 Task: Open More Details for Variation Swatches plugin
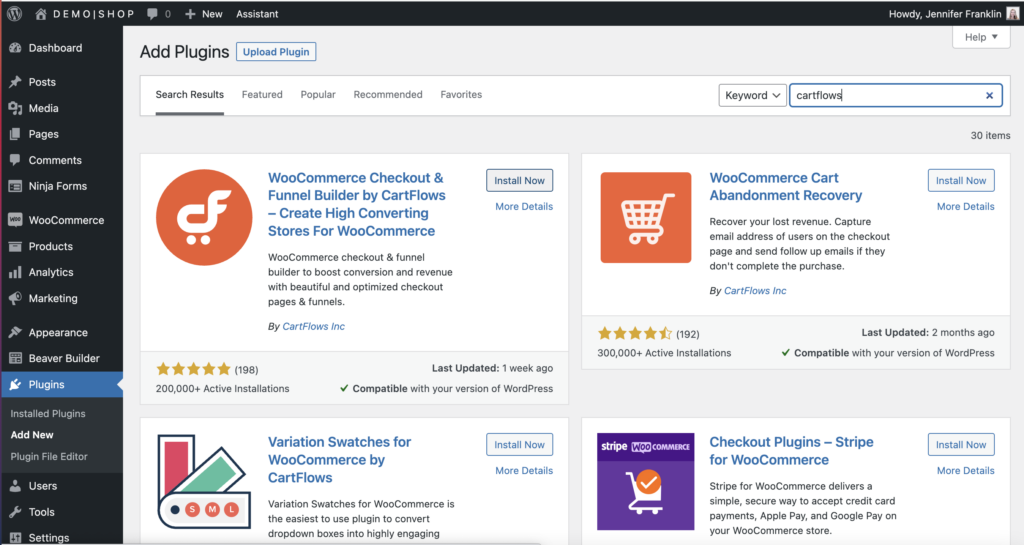[524, 470]
